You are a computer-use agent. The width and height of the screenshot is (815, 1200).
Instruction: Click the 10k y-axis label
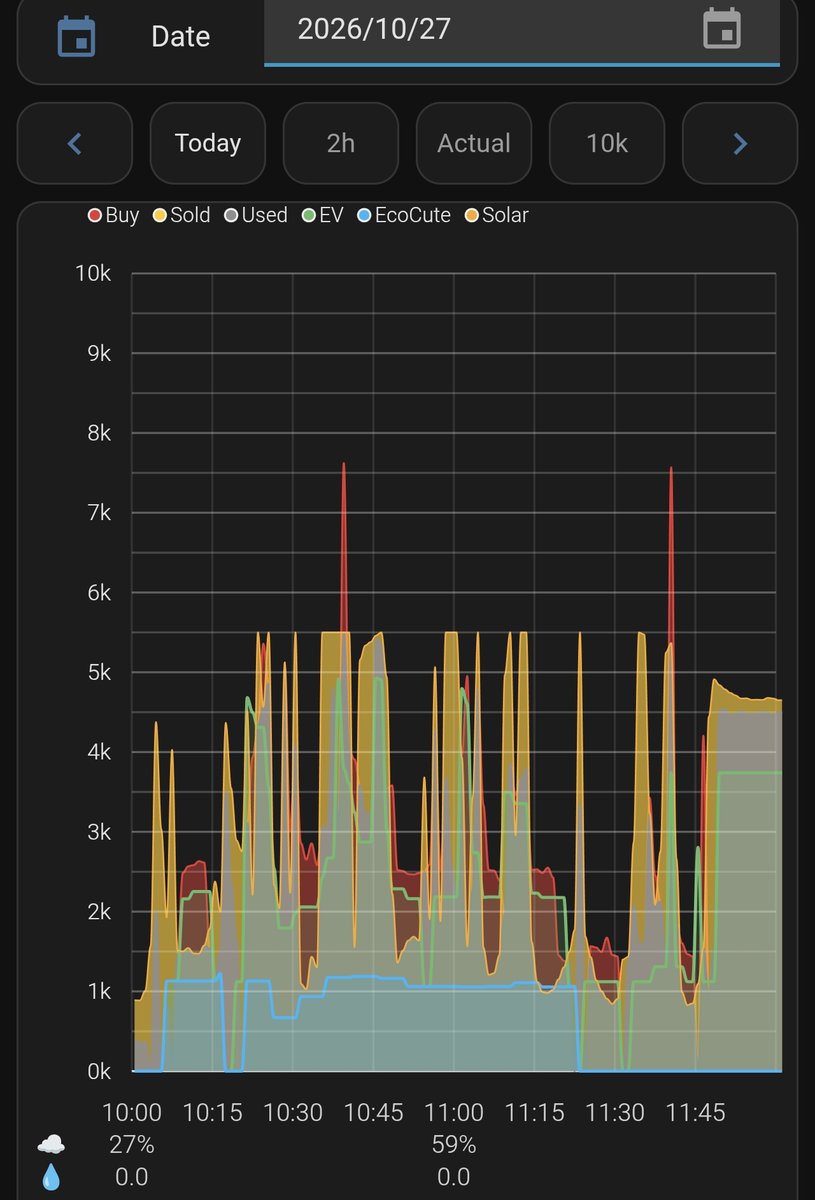(x=93, y=273)
